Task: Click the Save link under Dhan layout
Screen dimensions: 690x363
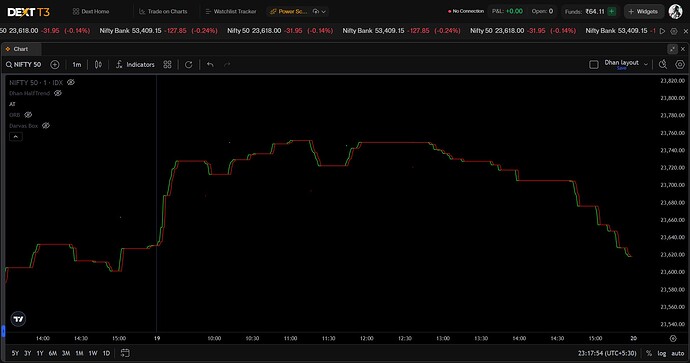Action: 621,69
